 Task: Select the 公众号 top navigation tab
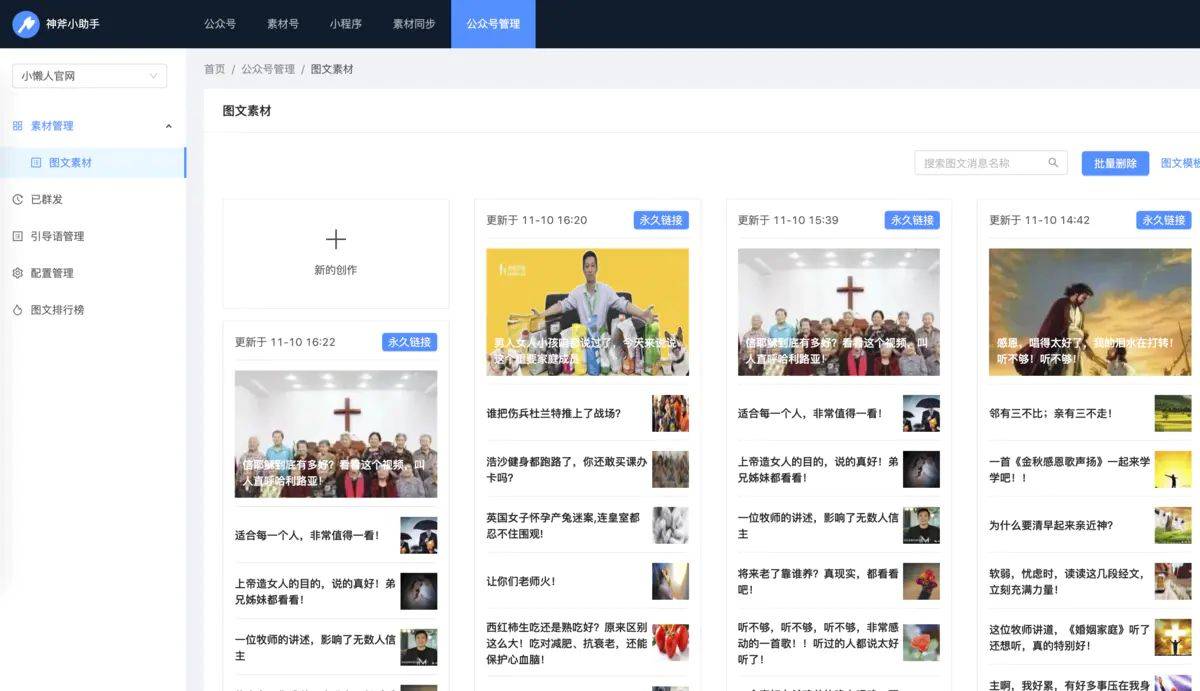click(x=220, y=24)
